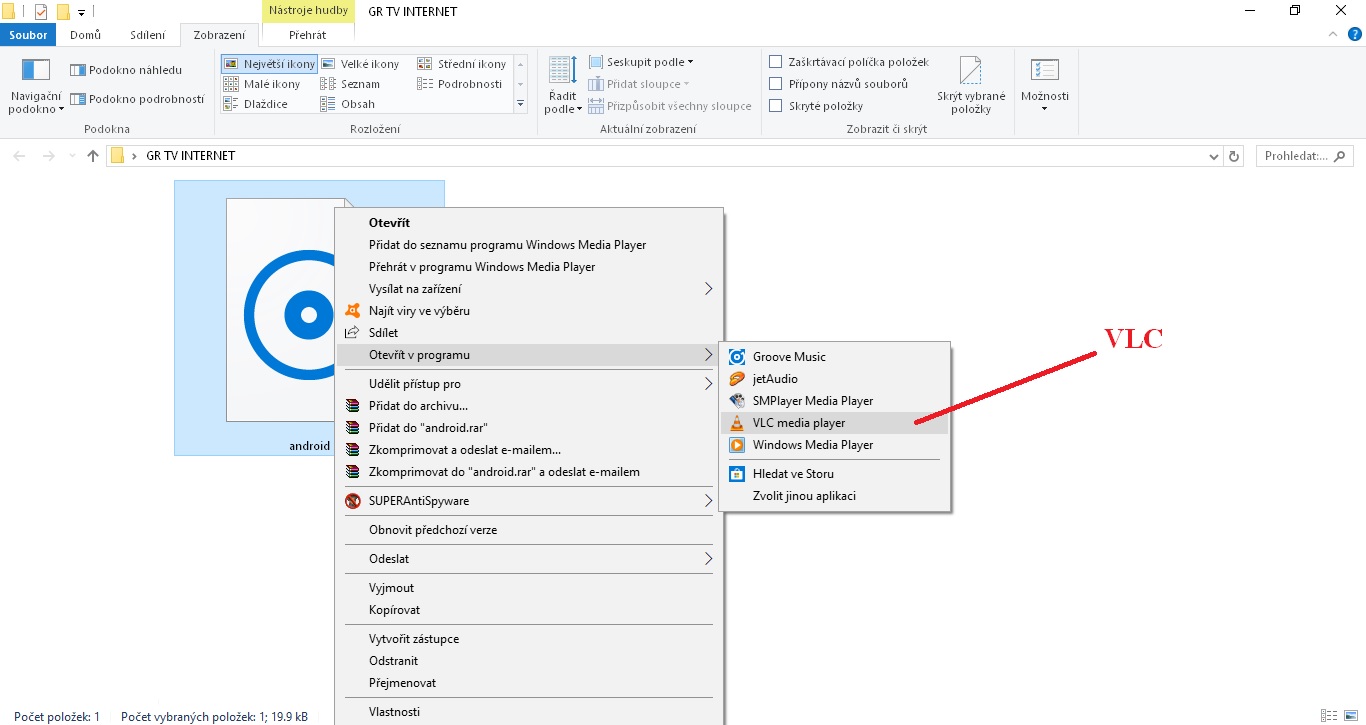Switch to large icons view in status bar
The image size is (1366, 725).
1349,716
